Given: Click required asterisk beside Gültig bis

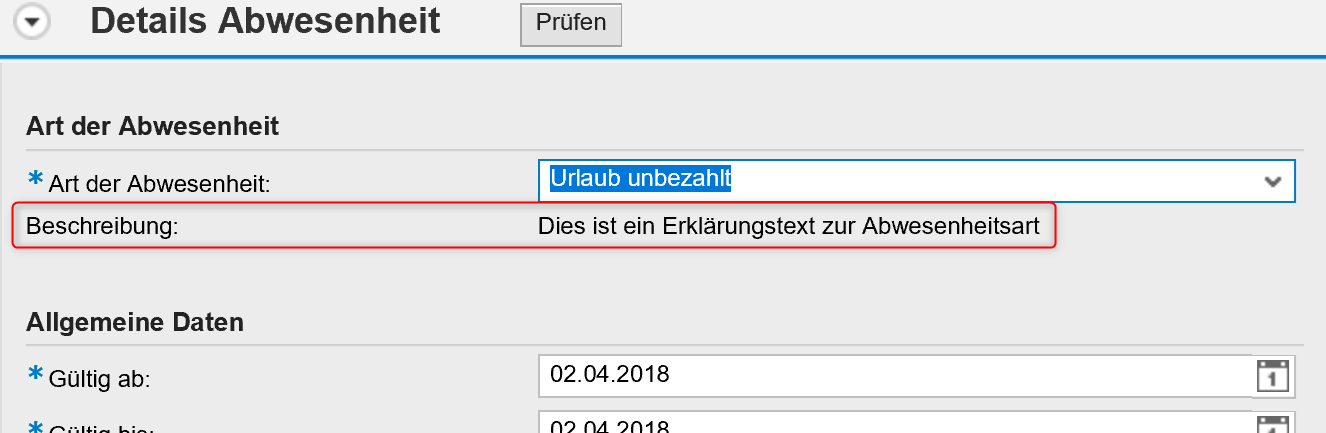Looking at the screenshot, I should pos(35,426).
